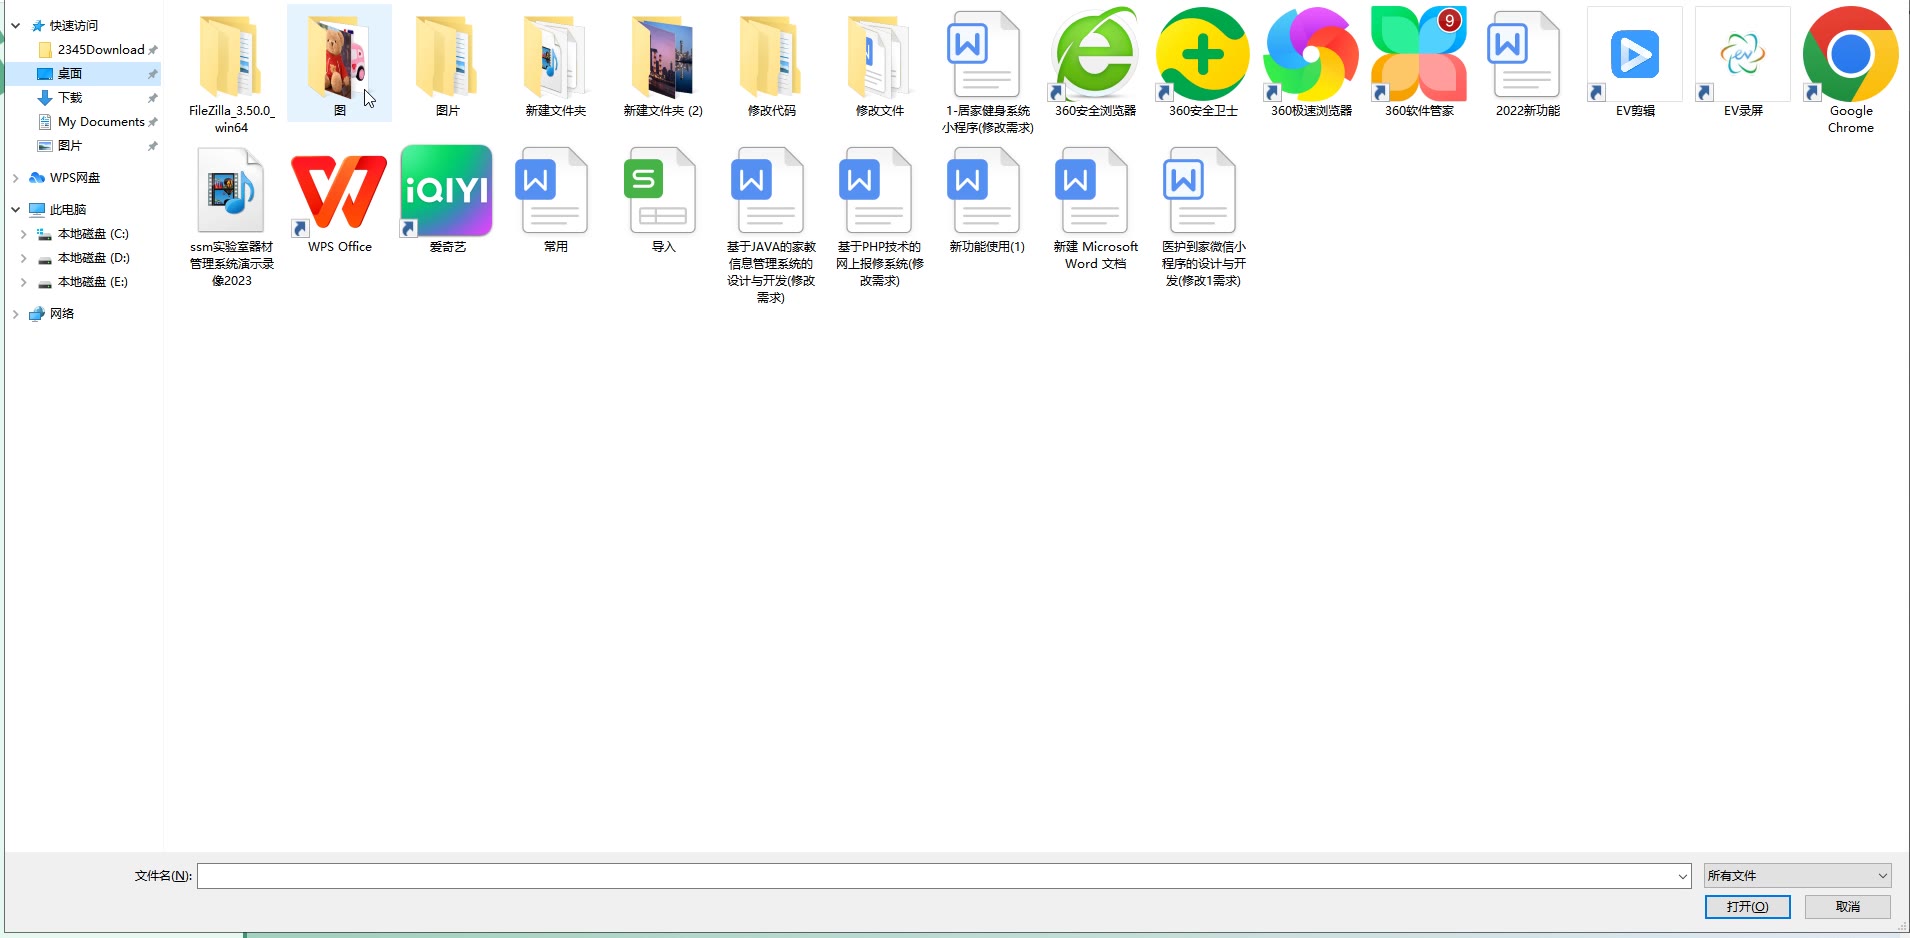The width and height of the screenshot is (1910, 938).
Task: Open the 所有文件 file type dropdown
Action: (x=1797, y=876)
